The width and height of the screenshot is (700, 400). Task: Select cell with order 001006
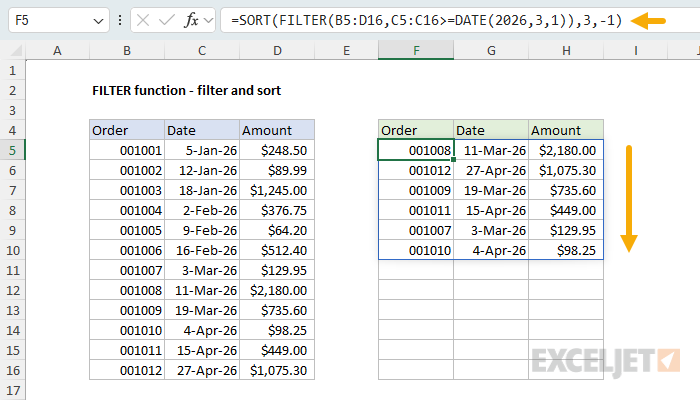point(127,250)
